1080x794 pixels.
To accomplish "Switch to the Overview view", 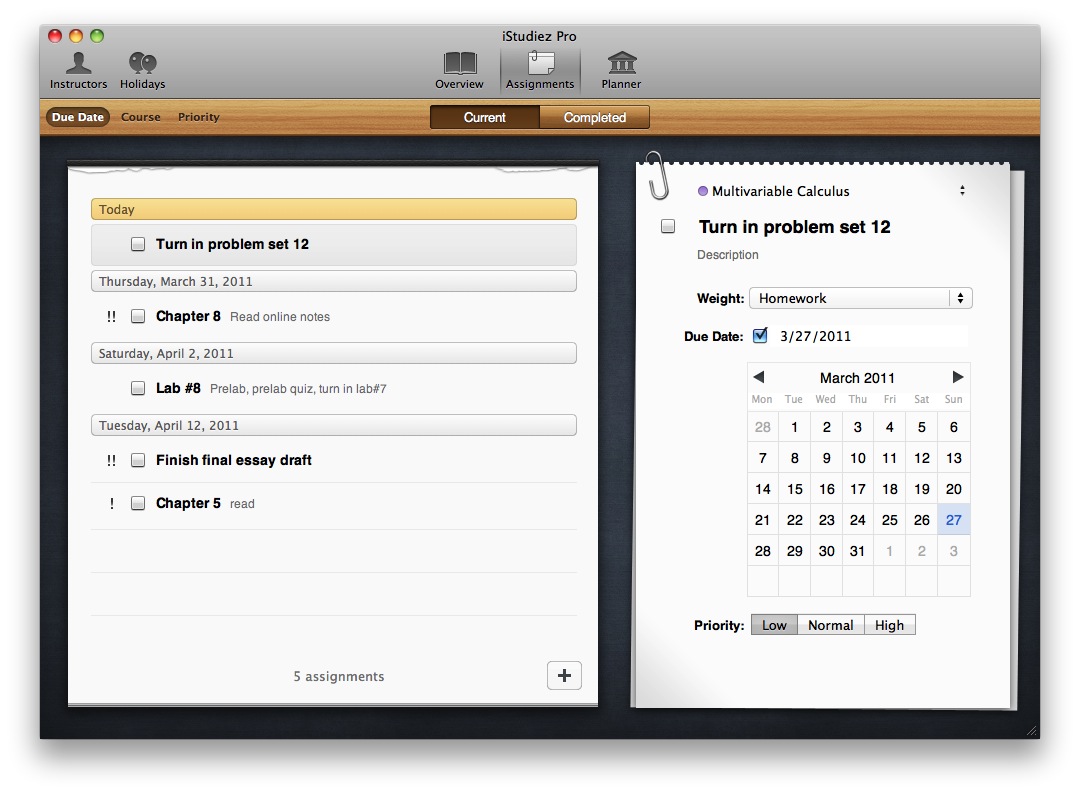I will point(459,68).
